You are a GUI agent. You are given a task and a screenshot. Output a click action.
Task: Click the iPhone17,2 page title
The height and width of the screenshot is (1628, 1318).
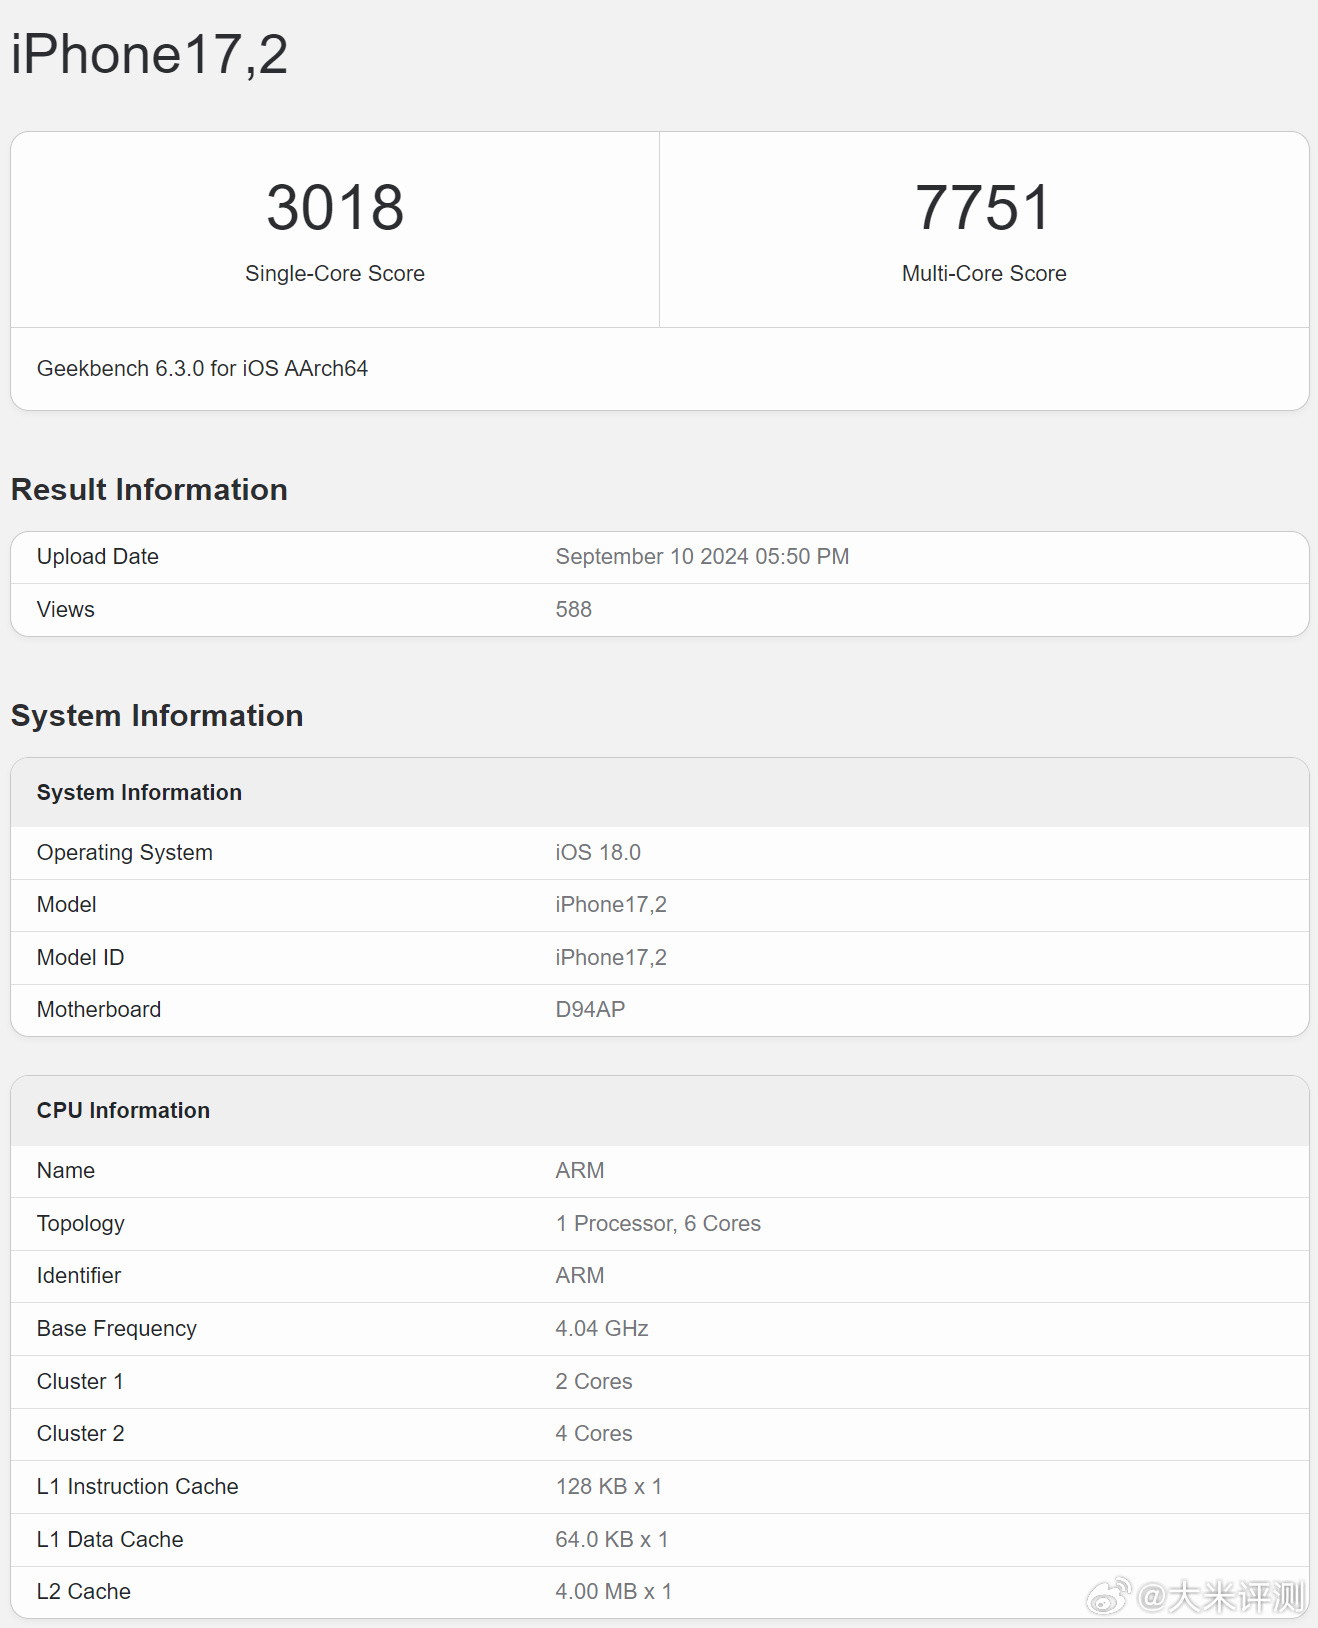pos(150,55)
